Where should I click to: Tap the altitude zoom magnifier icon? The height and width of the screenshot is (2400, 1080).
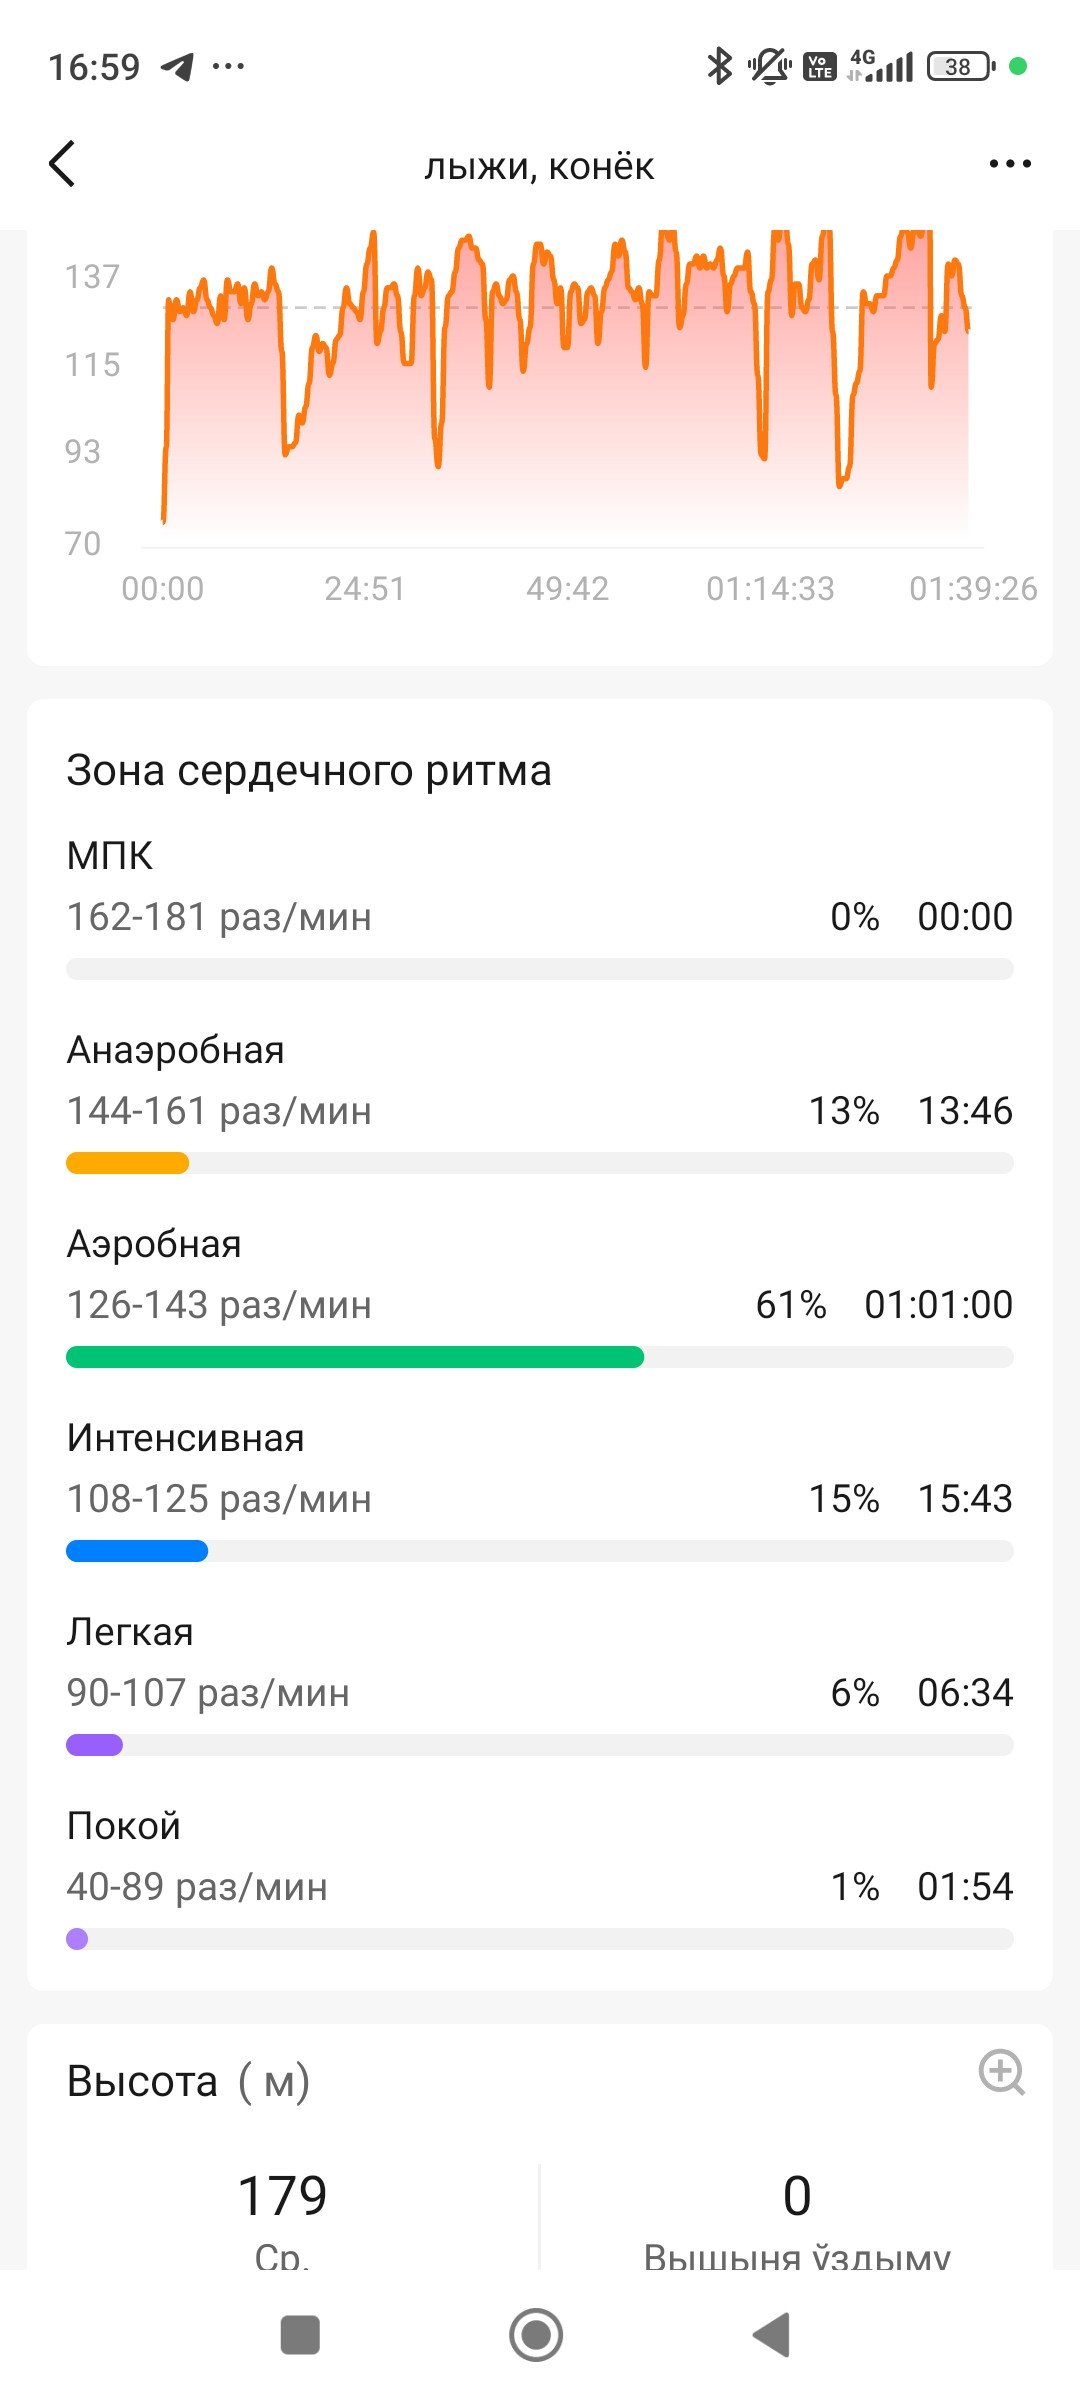point(1001,2072)
